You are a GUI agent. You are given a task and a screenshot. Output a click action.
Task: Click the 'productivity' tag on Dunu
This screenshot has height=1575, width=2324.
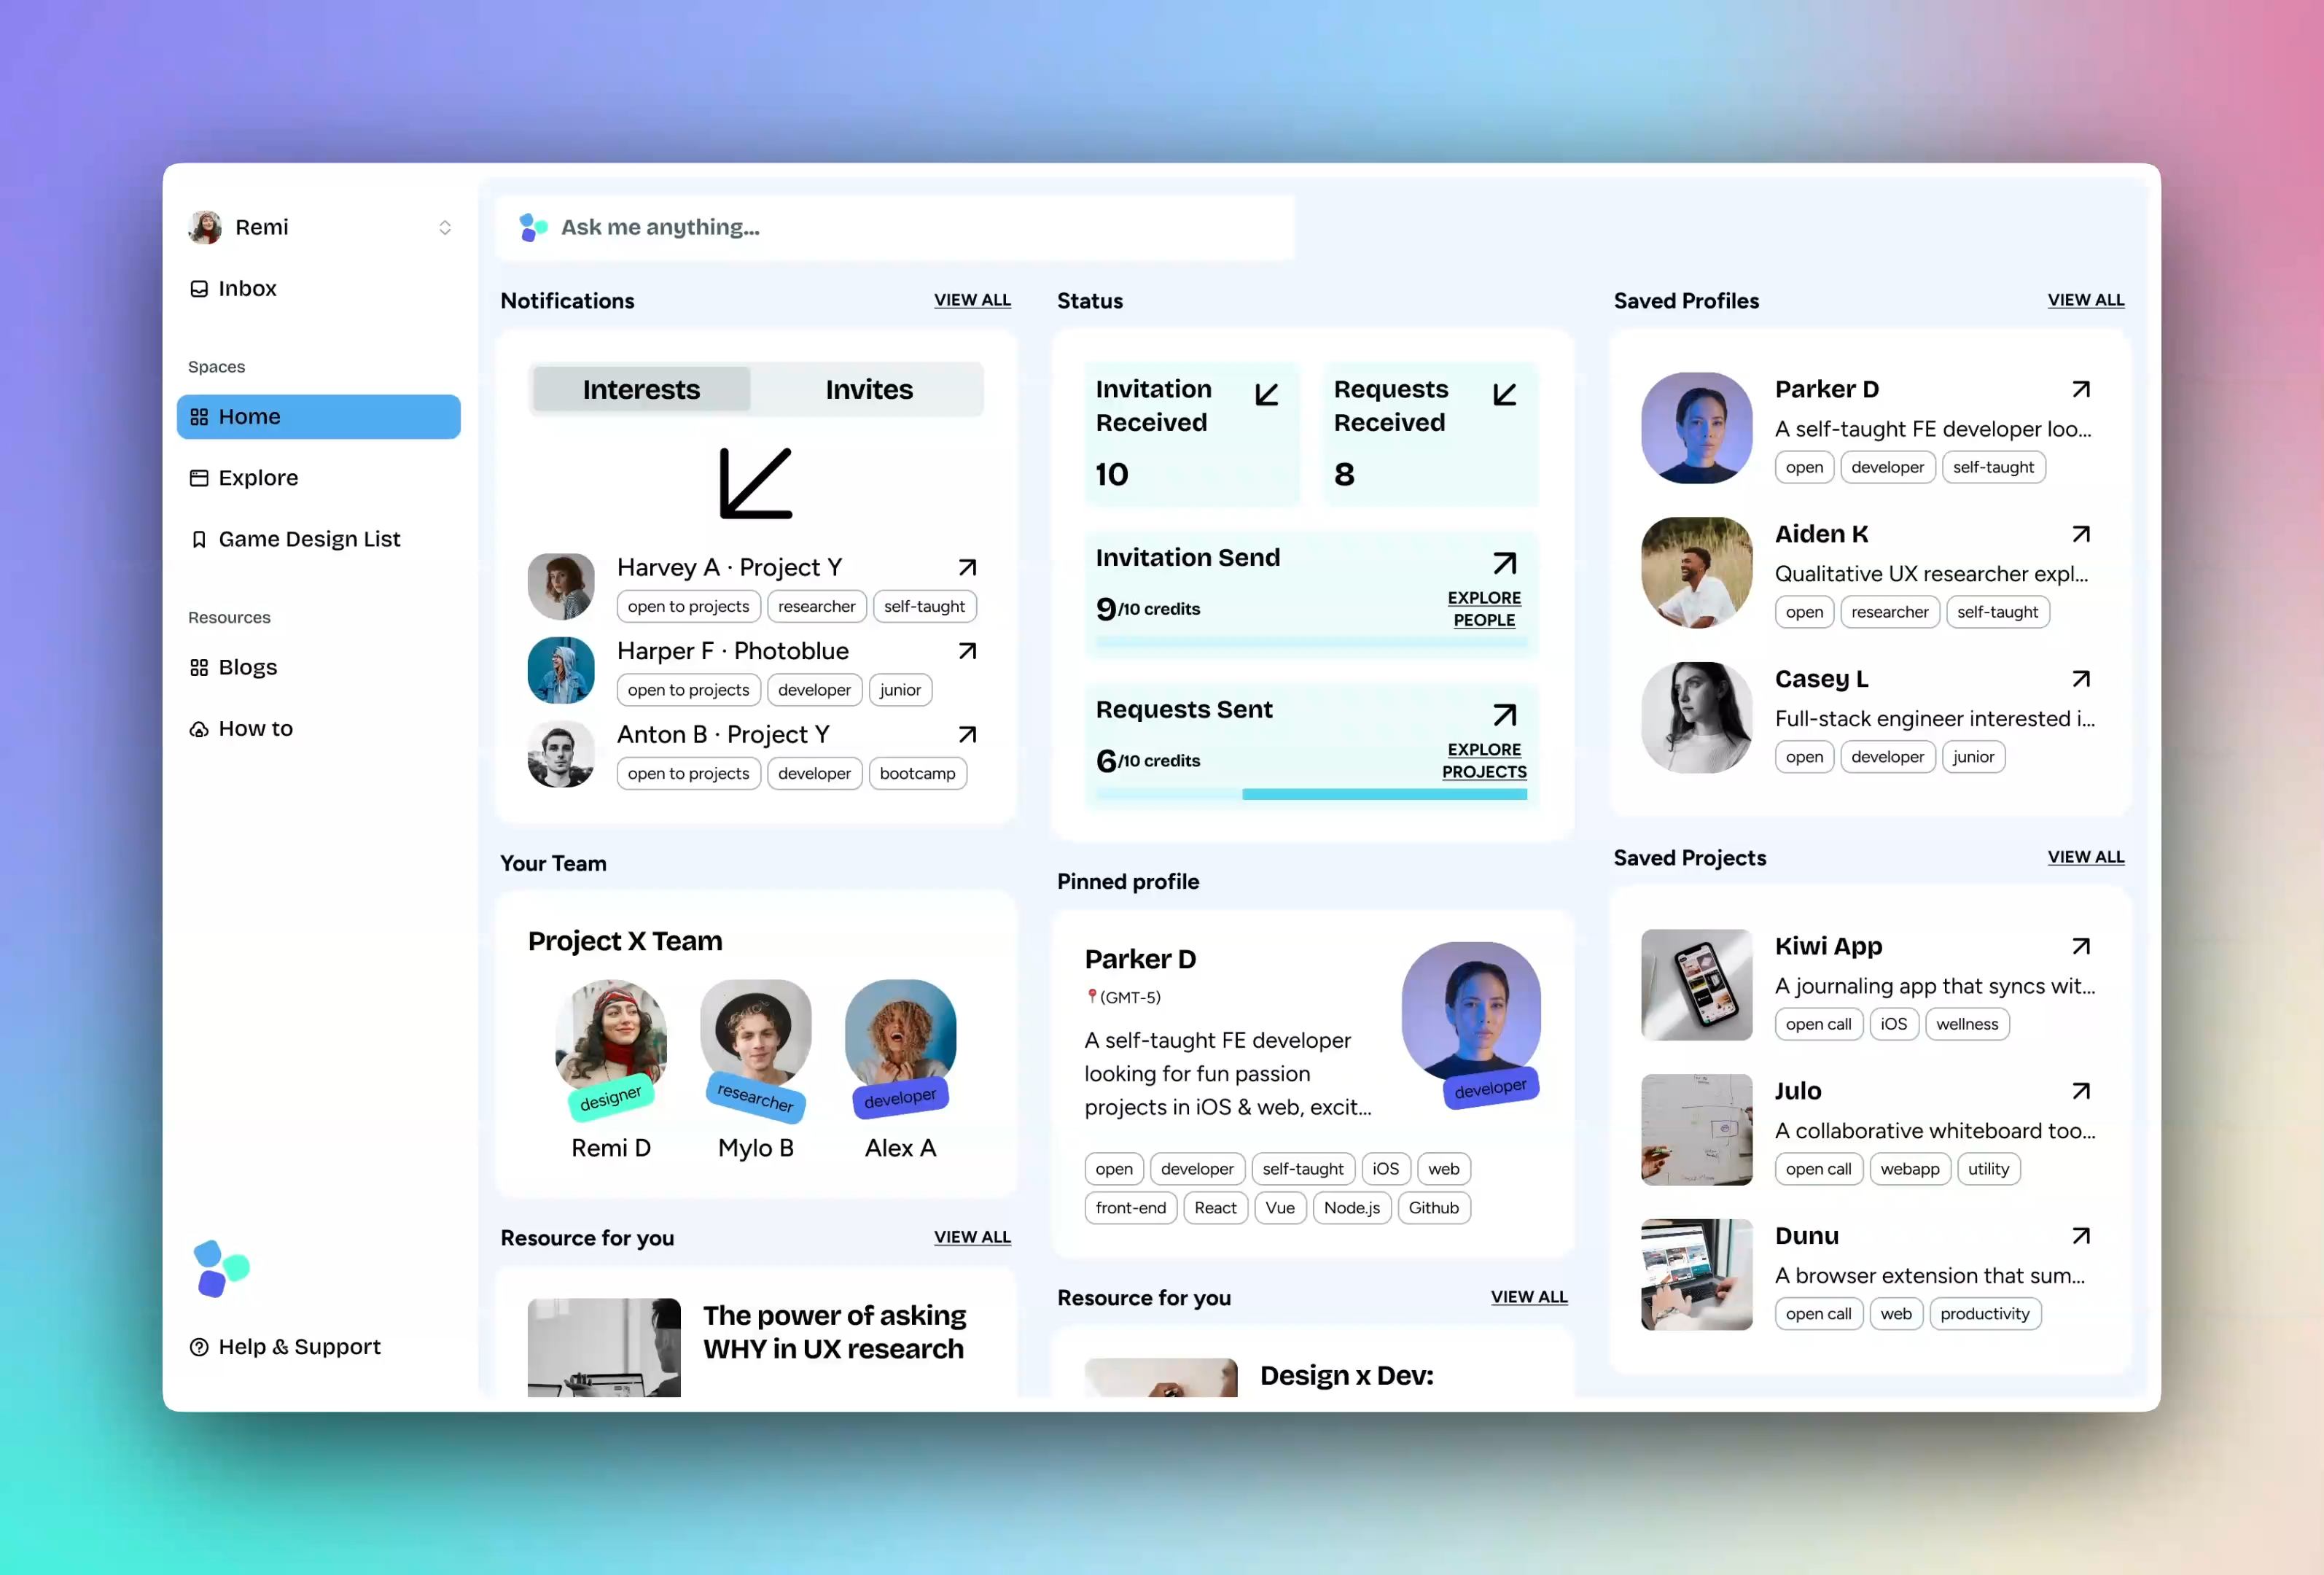pyautogui.click(x=1984, y=1315)
